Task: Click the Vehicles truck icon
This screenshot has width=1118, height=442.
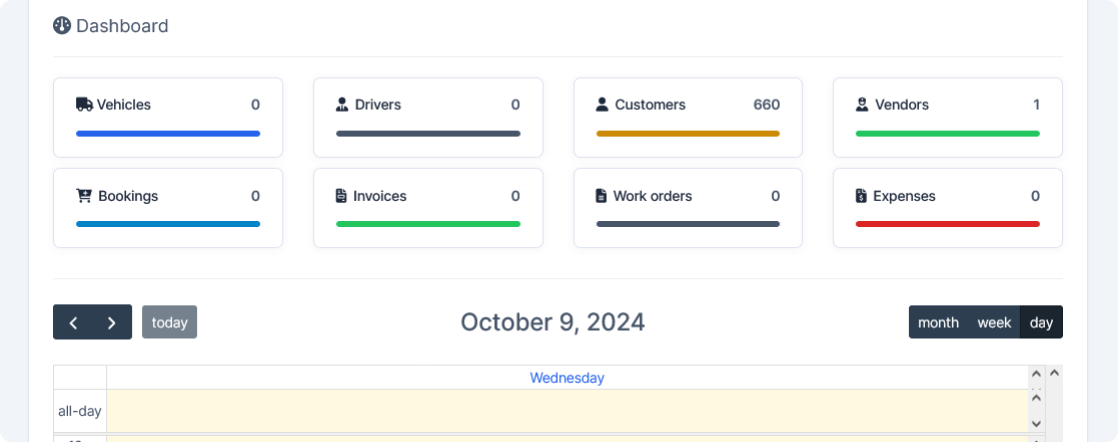Action: (84, 104)
